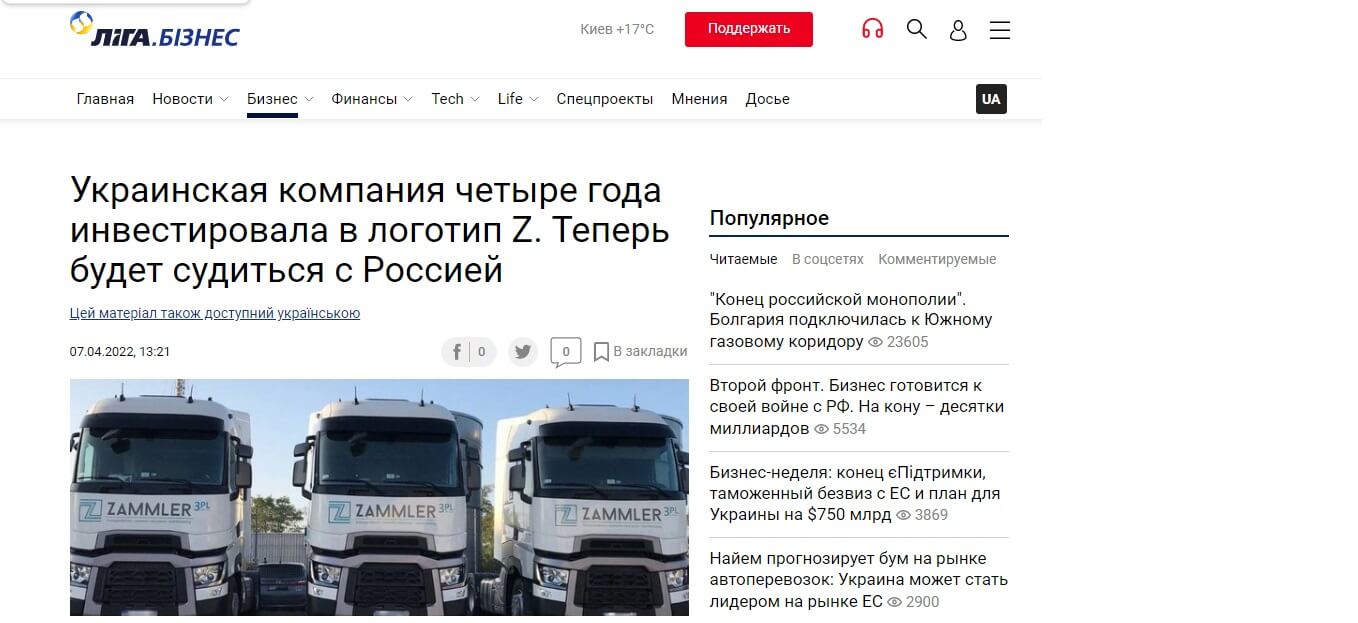Select the В соцсетях tab
The image size is (1358, 623).
click(x=828, y=259)
